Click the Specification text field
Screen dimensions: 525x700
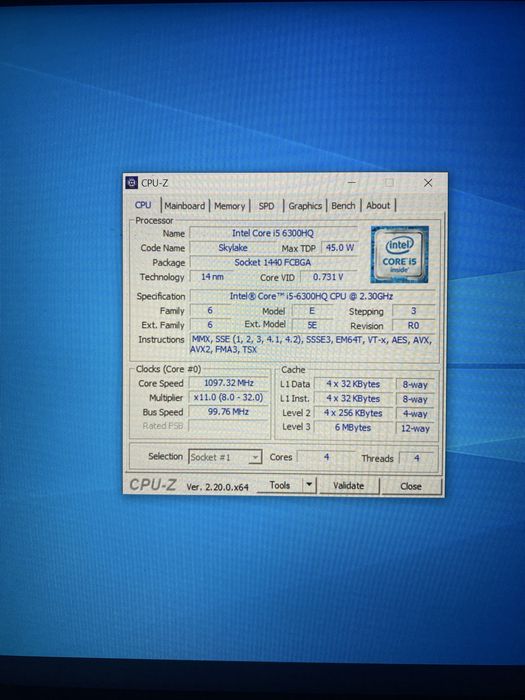(312, 296)
